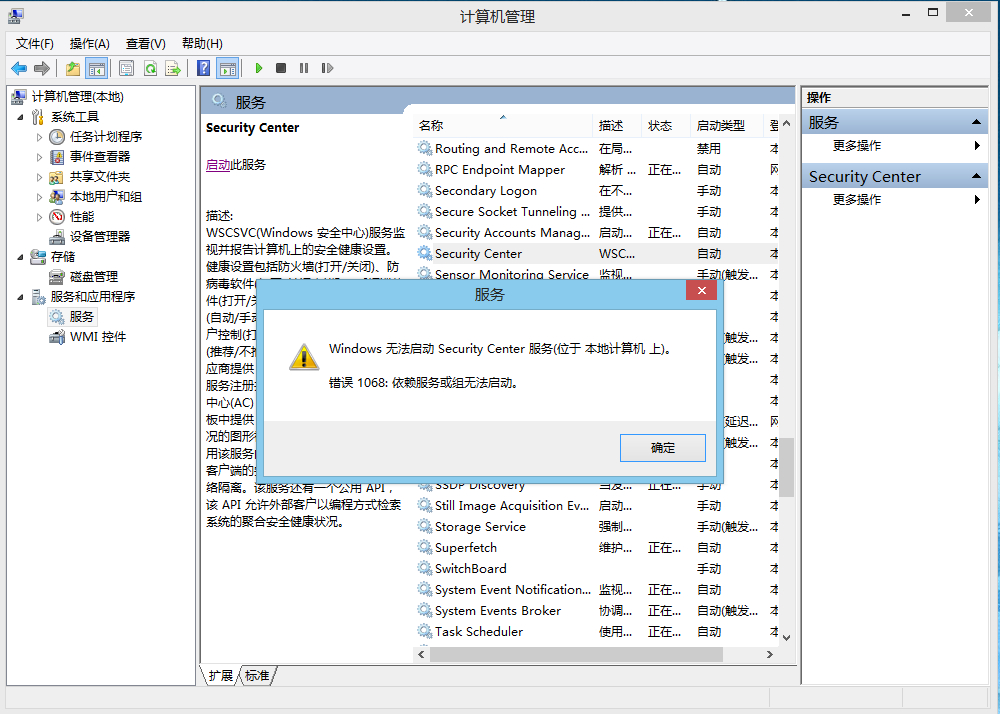Select the Storage Service row
This screenshot has height=714, width=1000.
click(596, 527)
